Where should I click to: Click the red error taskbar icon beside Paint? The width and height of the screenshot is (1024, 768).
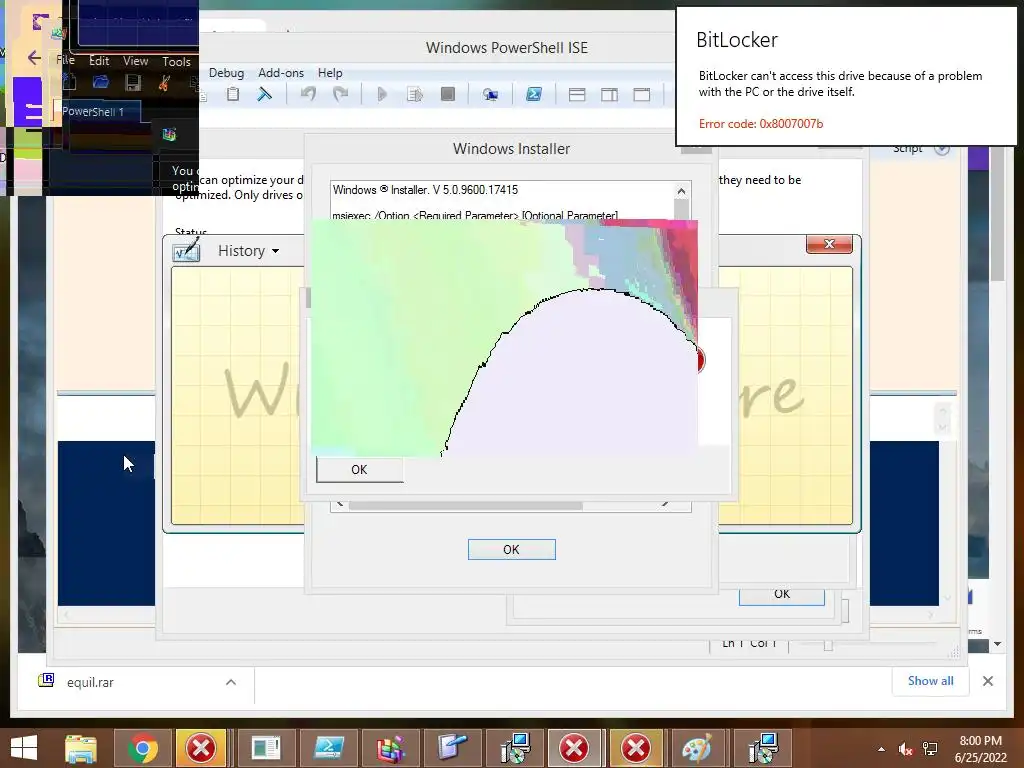[635, 748]
